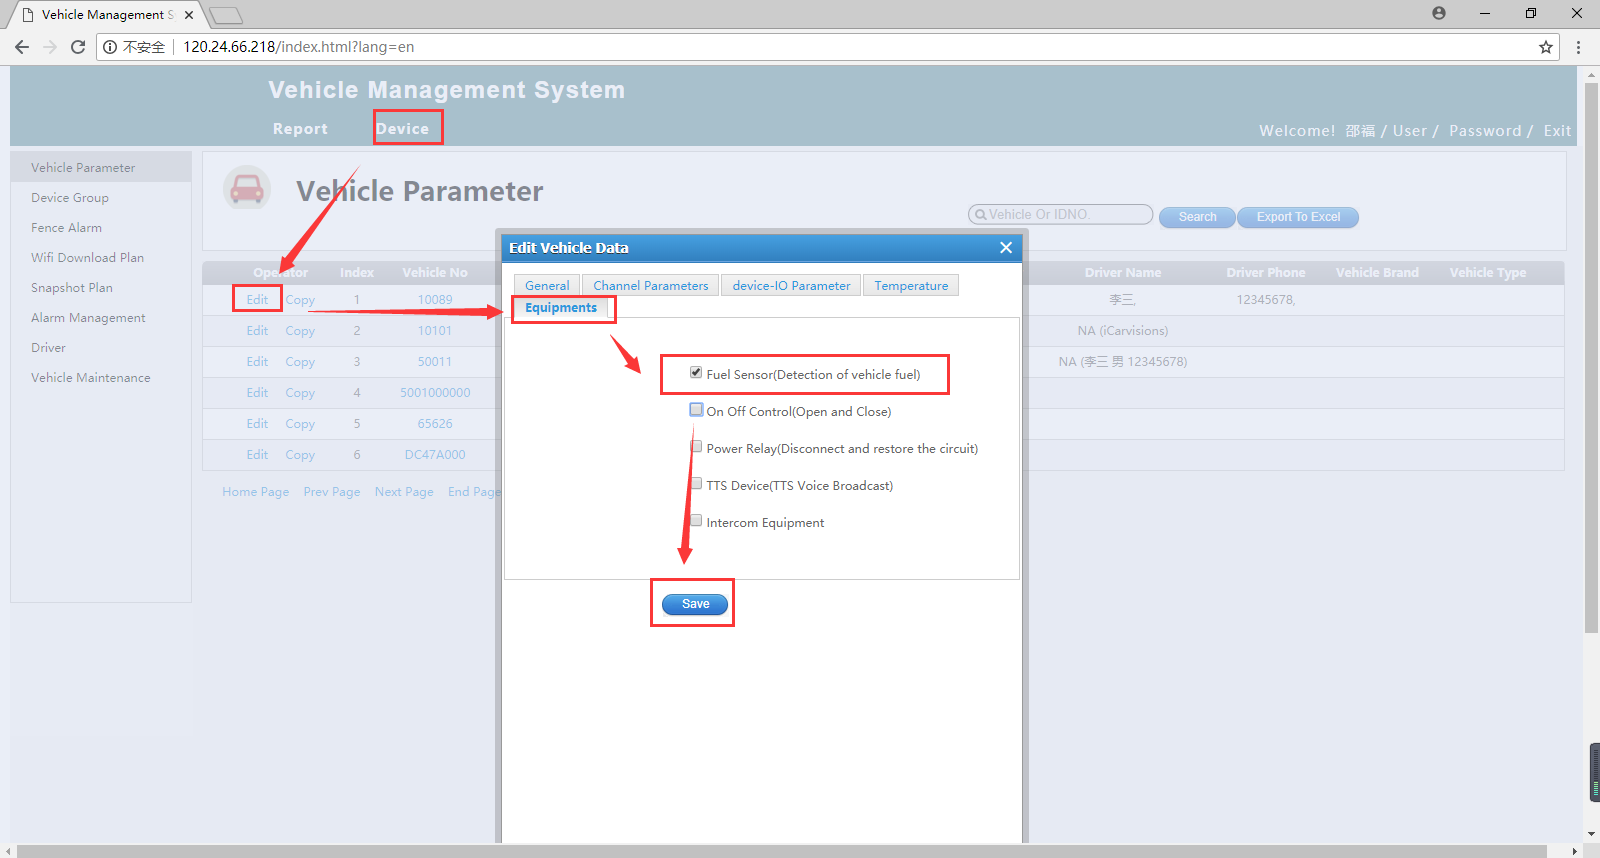Open a new browser tab
Viewport: 1600px width, 858px height.
pos(227,15)
